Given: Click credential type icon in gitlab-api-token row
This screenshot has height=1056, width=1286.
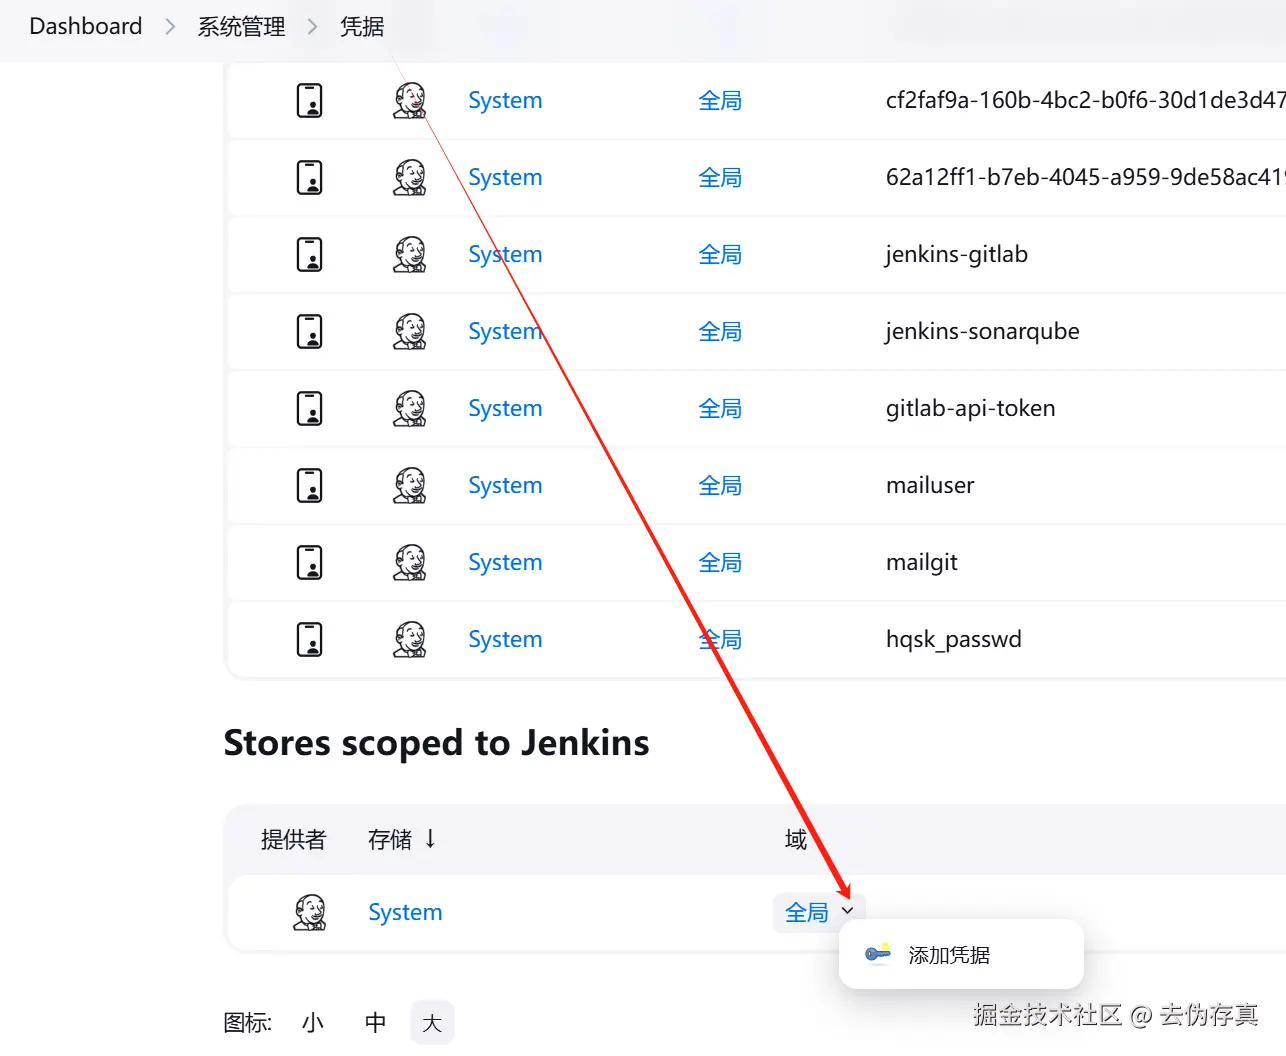Looking at the screenshot, I should pyautogui.click(x=310, y=409).
